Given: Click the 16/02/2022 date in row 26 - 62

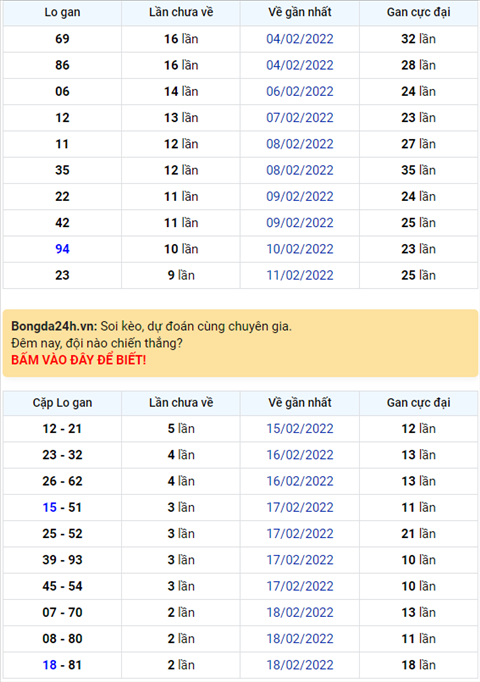Looking at the screenshot, I should point(300,481).
